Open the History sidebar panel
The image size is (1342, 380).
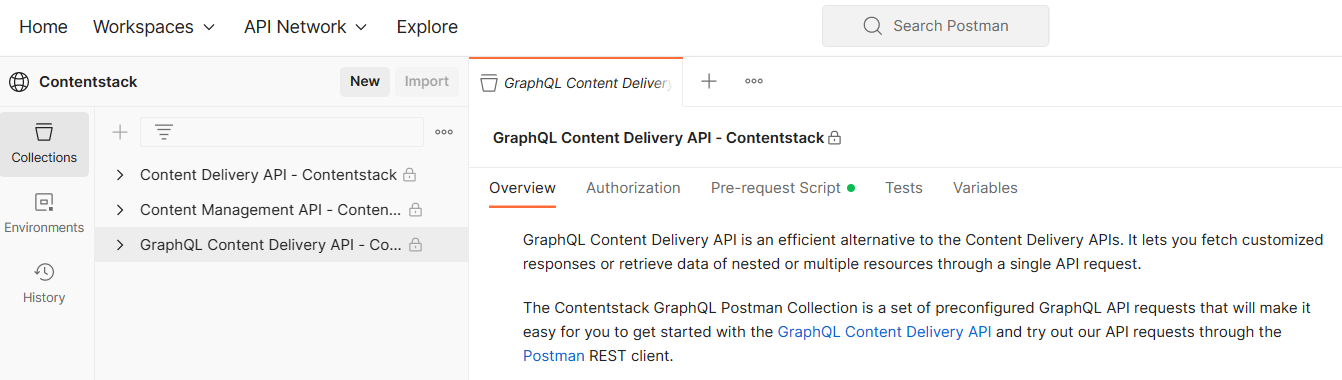pos(44,283)
